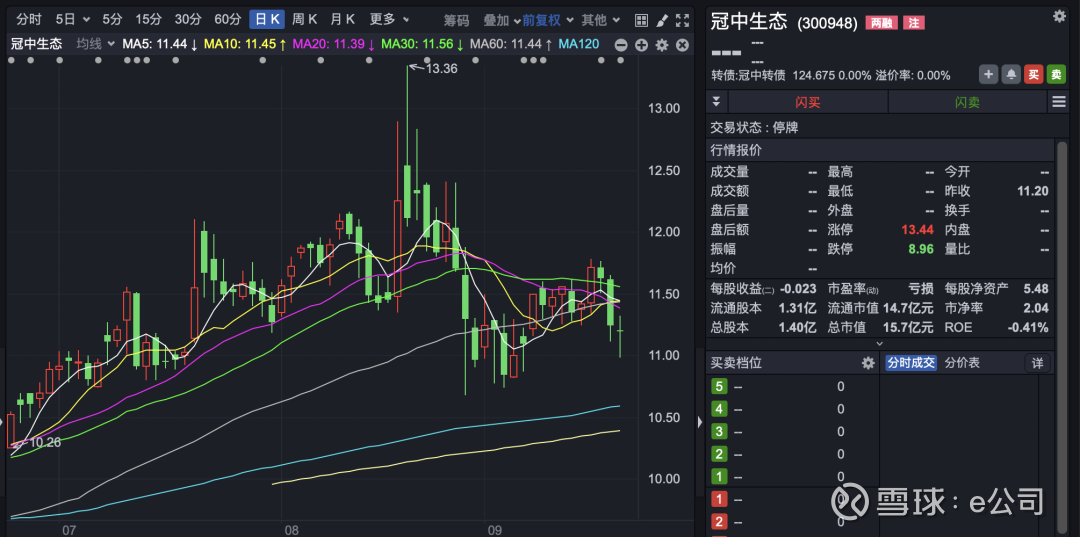Viewport: 1080px width, 537px height.
Task: Open the hamburger menu beside 闪卖
Action: (1059, 103)
